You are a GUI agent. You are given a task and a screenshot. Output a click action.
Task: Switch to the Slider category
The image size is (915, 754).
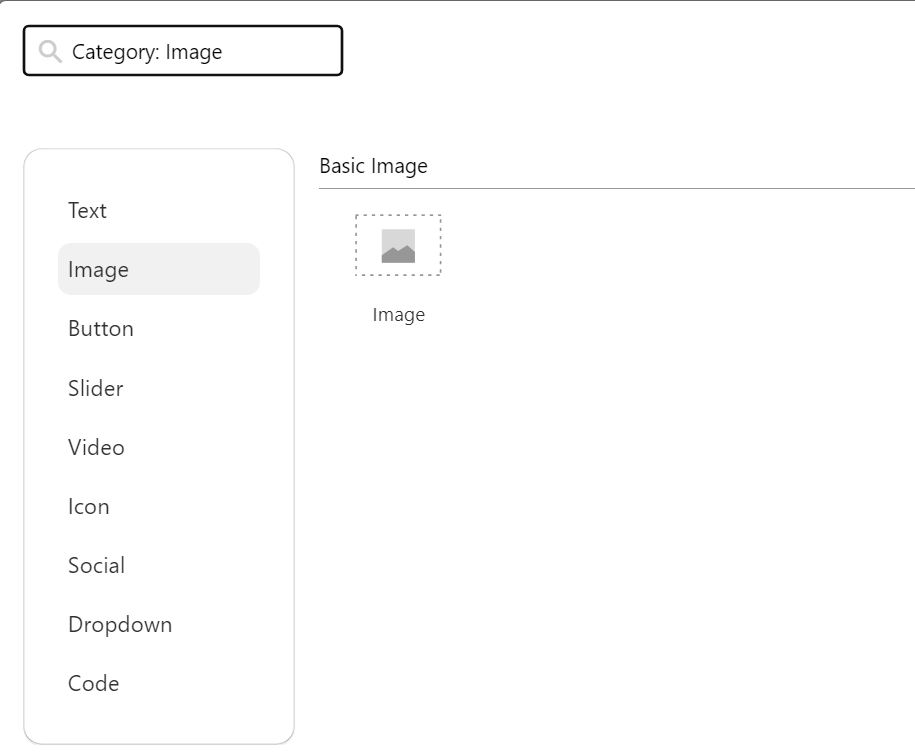pyautogui.click(x=95, y=388)
